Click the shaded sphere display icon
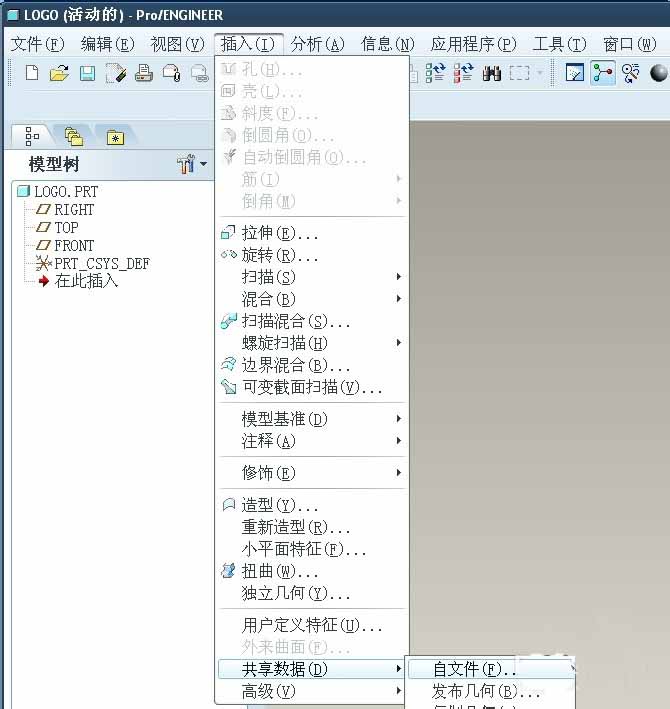The height and width of the screenshot is (709, 670). (x=659, y=73)
